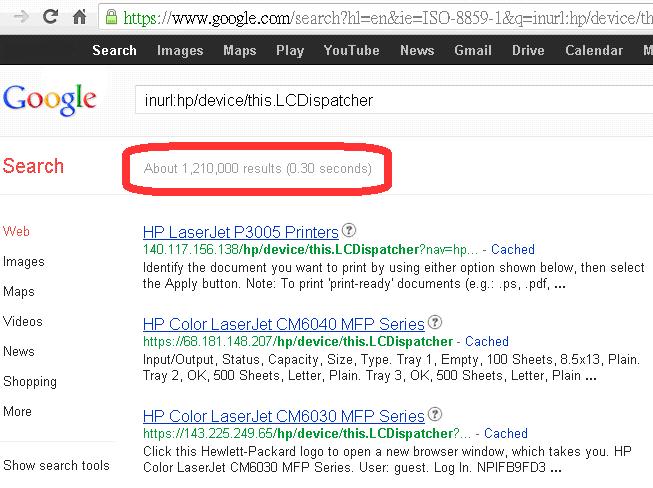Open Maps in the black top bar
The image size is (653, 488).
239,50
